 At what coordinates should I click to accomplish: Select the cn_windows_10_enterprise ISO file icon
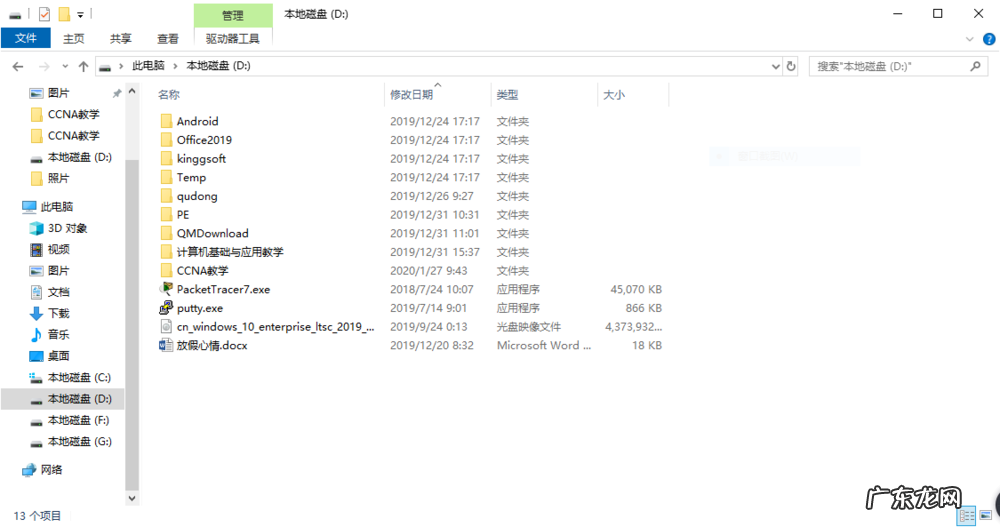point(166,327)
